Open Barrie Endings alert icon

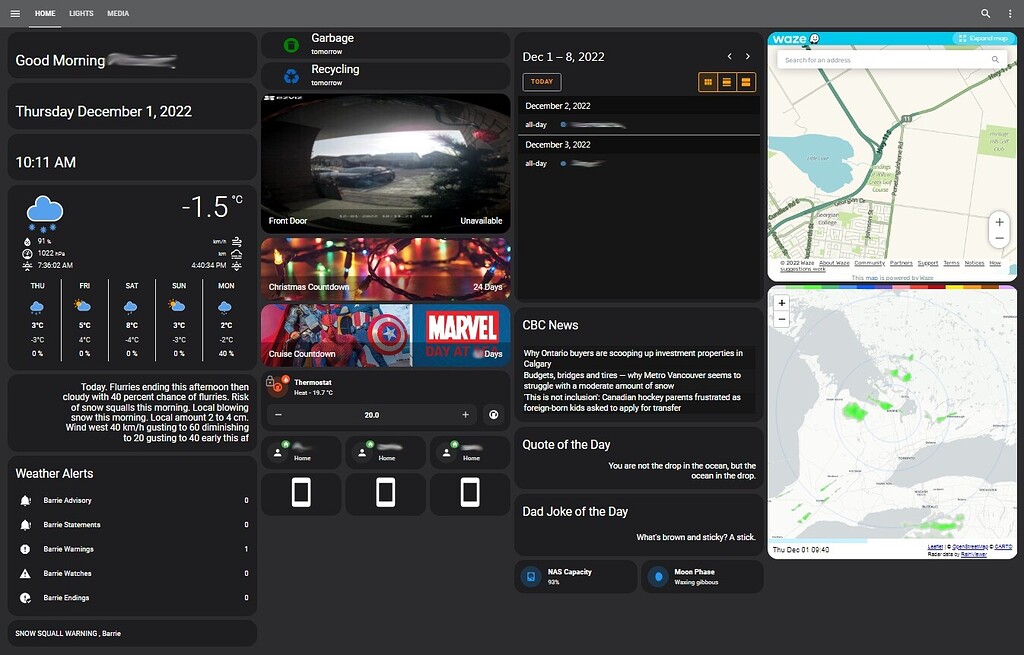coord(25,598)
